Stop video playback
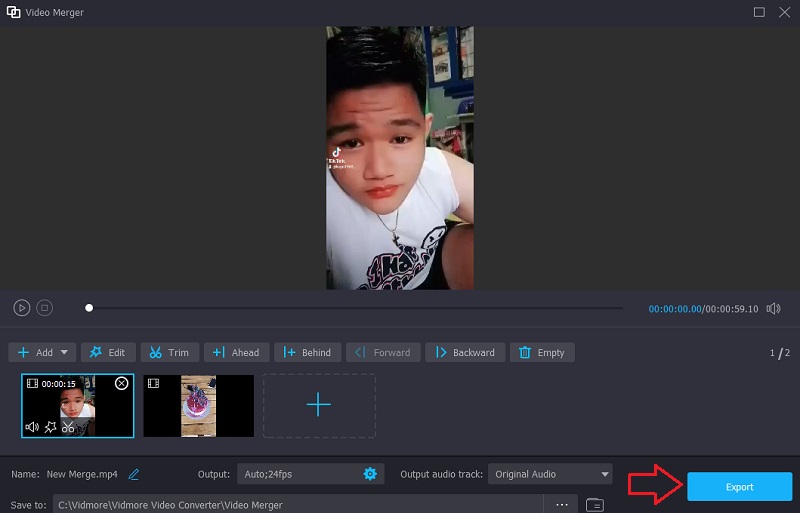This screenshot has width=800, height=513. click(44, 308)
